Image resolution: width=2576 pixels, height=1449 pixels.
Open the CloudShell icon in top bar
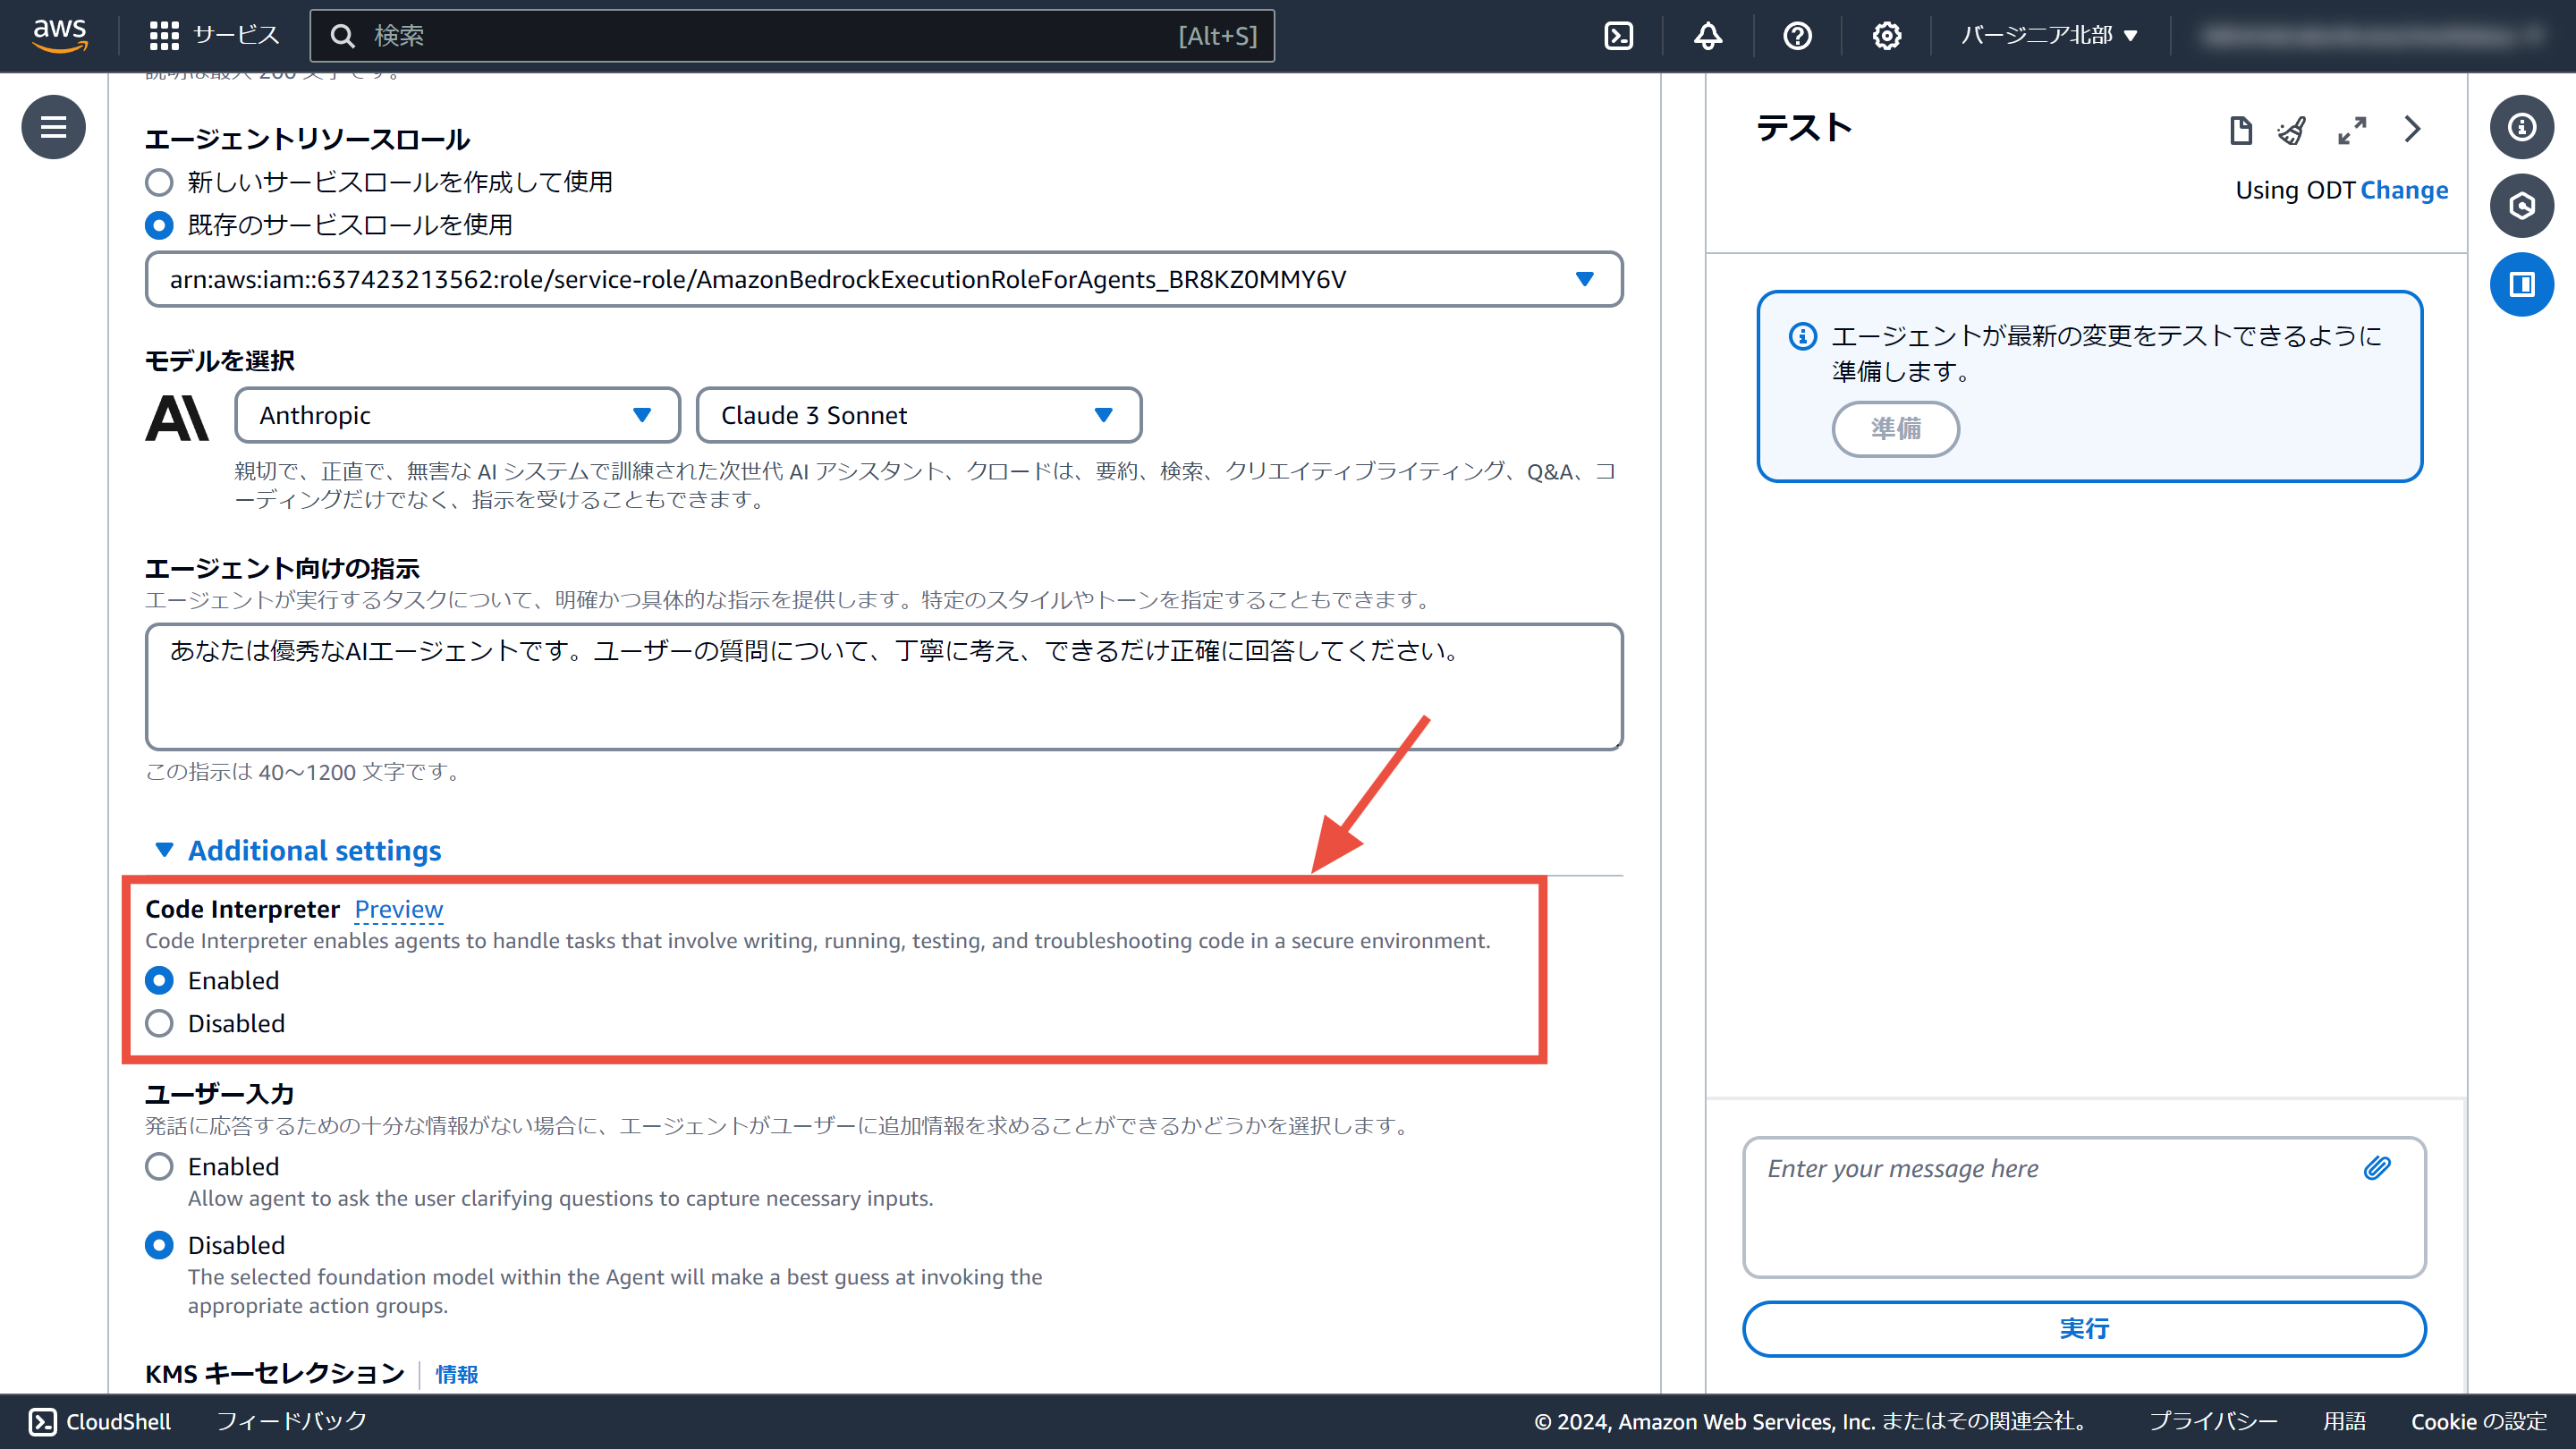1618,36
